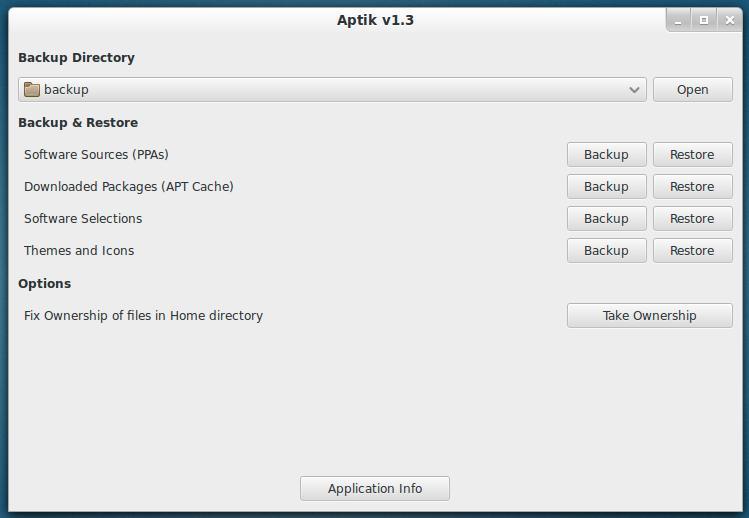
Task: Backup Downloaded Packages (APT Cache)
Action: pos(606,187)
